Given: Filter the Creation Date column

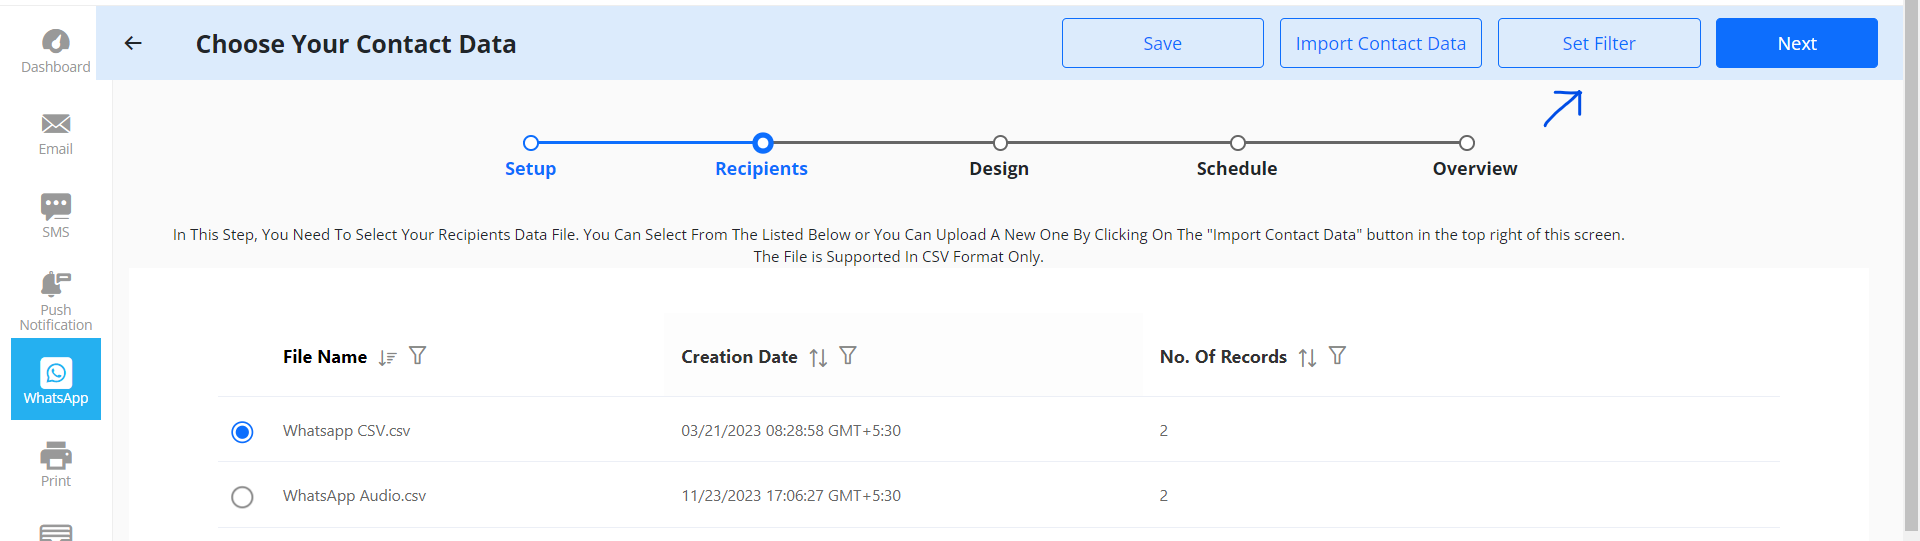Looking at the screenshot, I should 848,356.
